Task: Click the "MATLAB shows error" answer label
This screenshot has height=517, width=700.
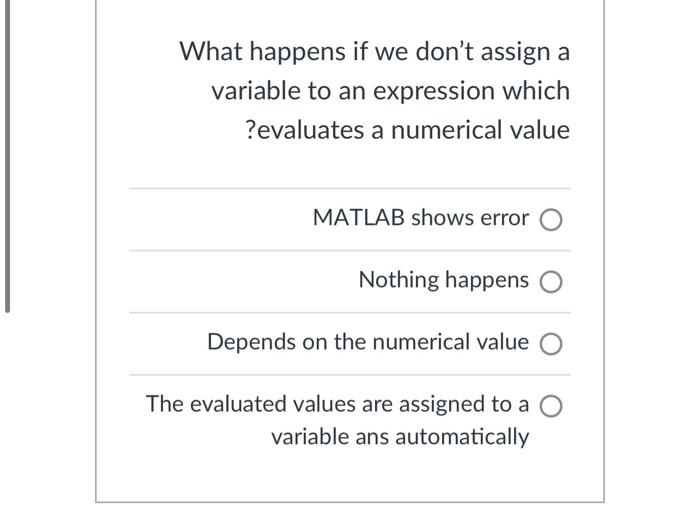Action: (421, 218)
